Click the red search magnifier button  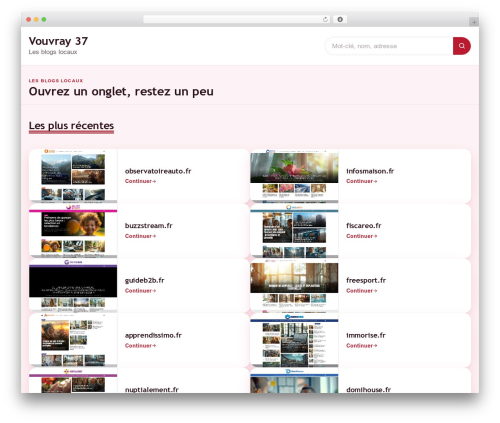pos(462,46)
